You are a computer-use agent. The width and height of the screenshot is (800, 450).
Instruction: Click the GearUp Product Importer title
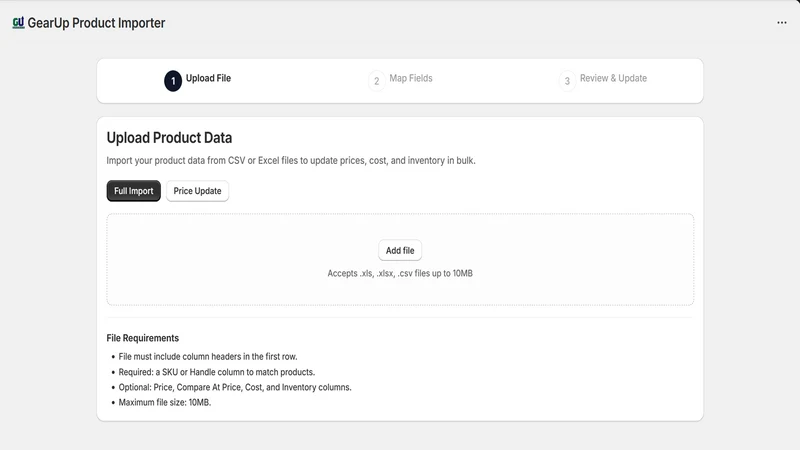[x=96, y=23]
